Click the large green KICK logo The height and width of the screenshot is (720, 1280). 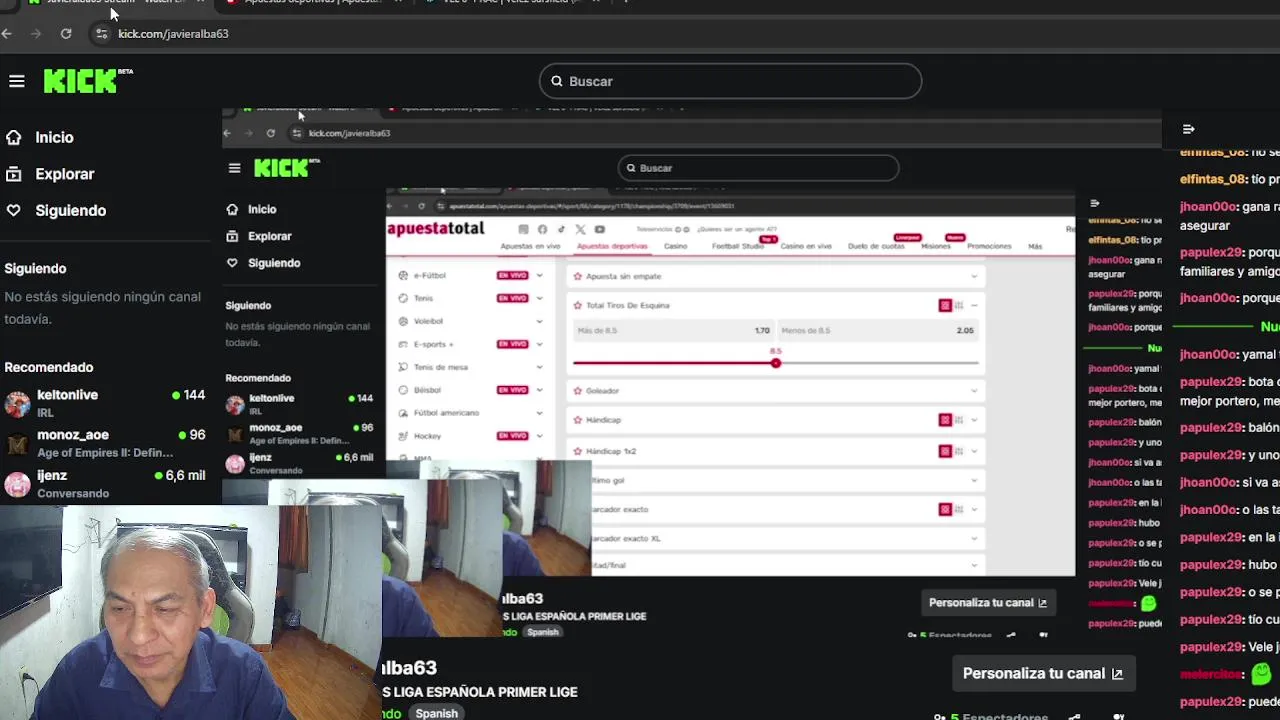pyautogui.click(x=81, y=81)
